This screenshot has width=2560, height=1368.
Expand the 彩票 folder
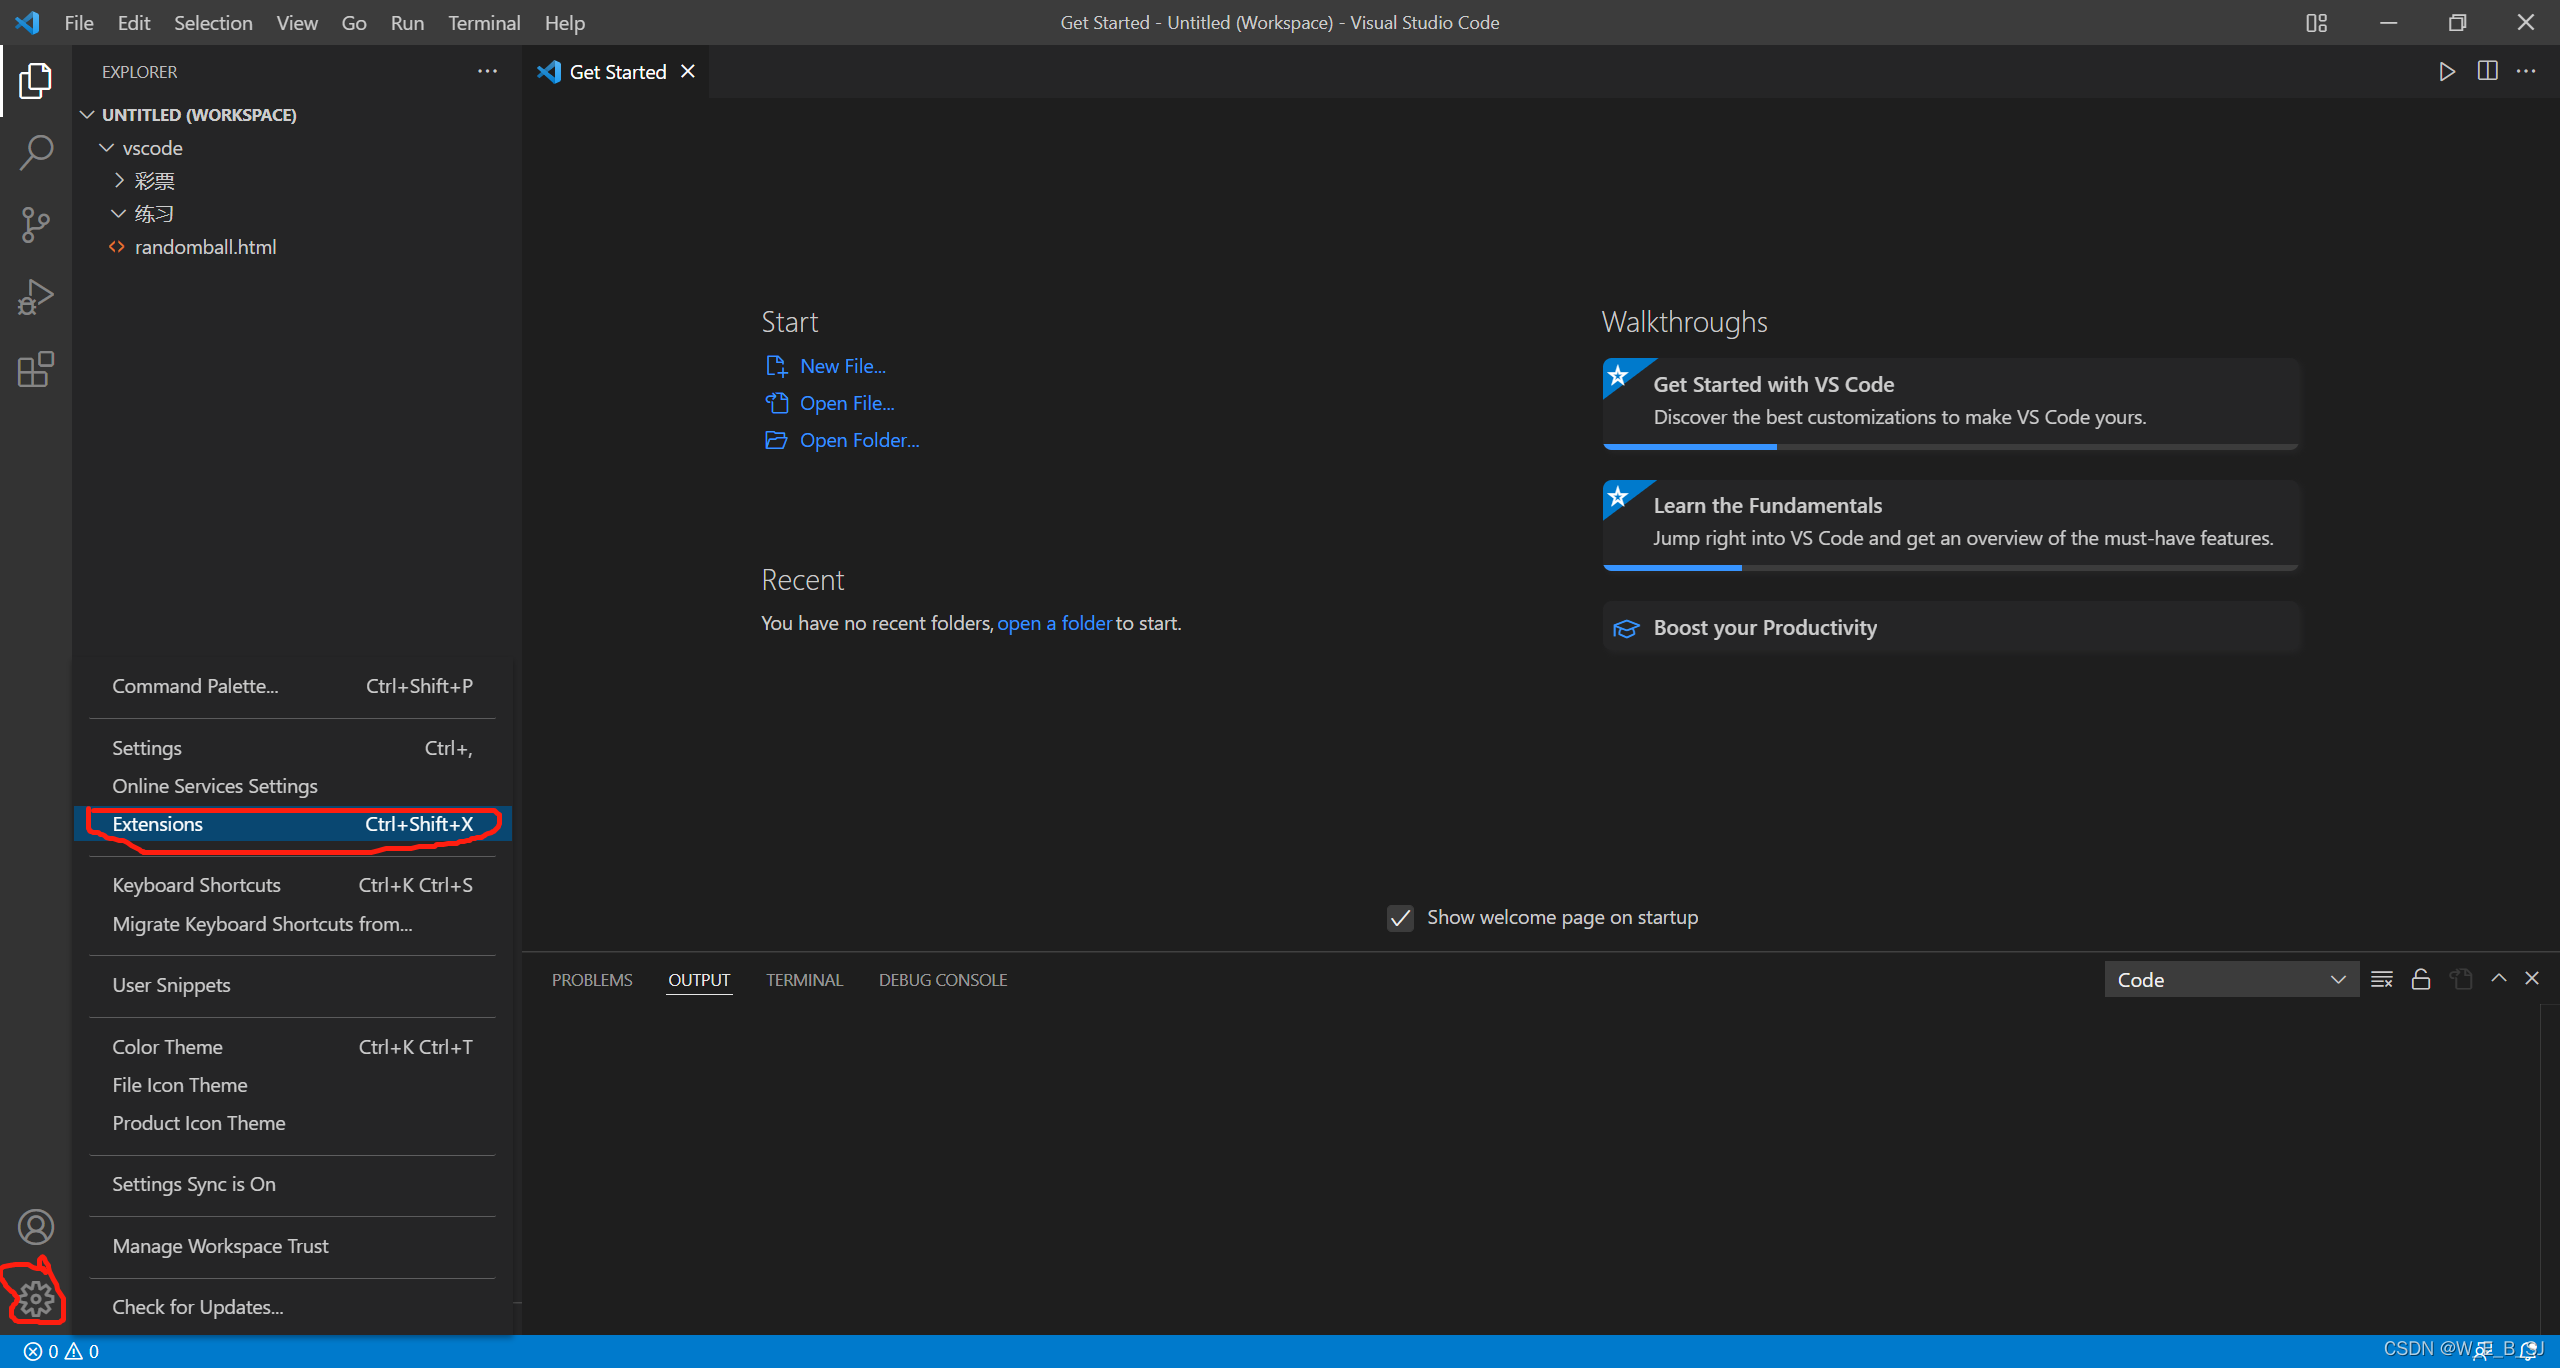(x=154, y=181)
